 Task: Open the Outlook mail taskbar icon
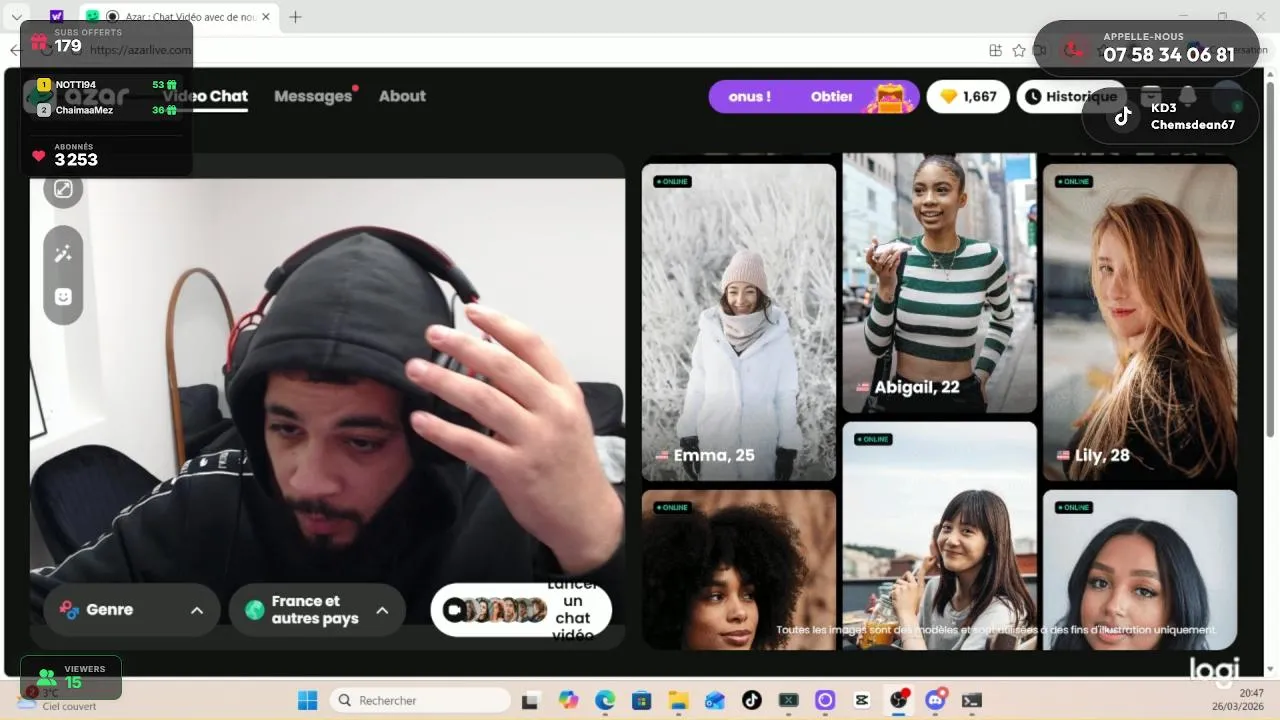[715, 700]
